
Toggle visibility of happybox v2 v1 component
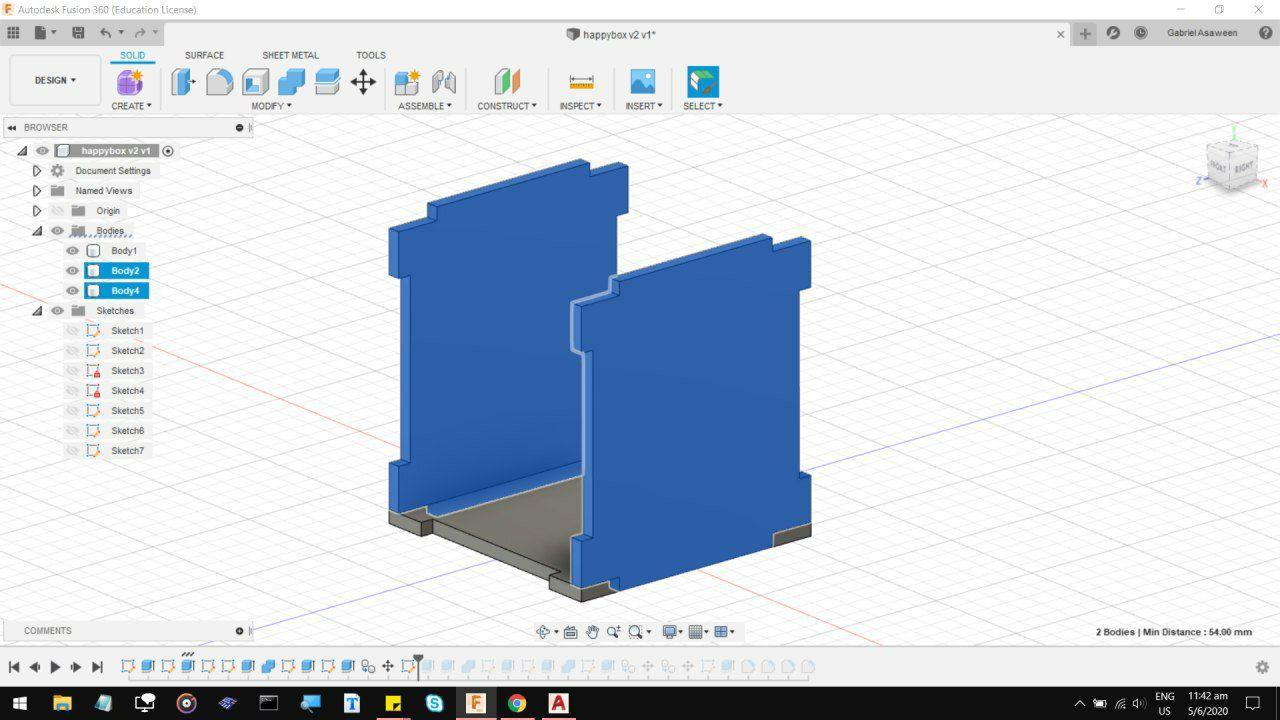[42, 151]
